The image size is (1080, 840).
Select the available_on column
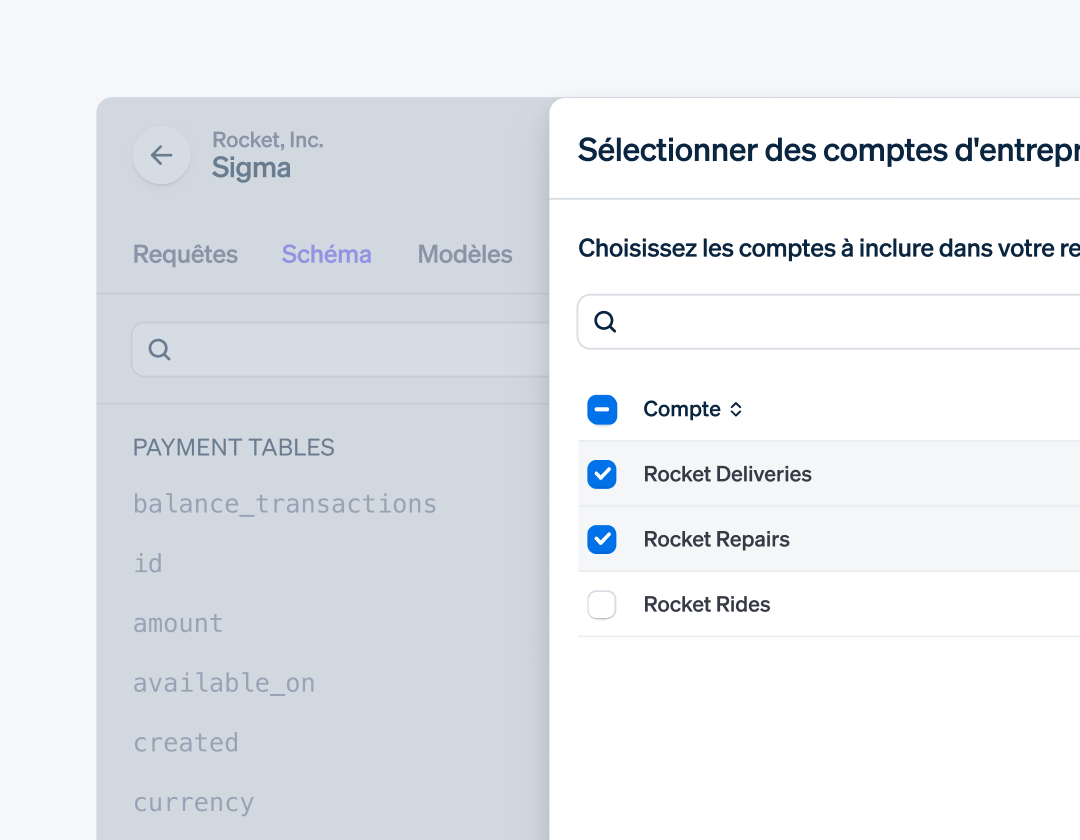click(224, 683)
